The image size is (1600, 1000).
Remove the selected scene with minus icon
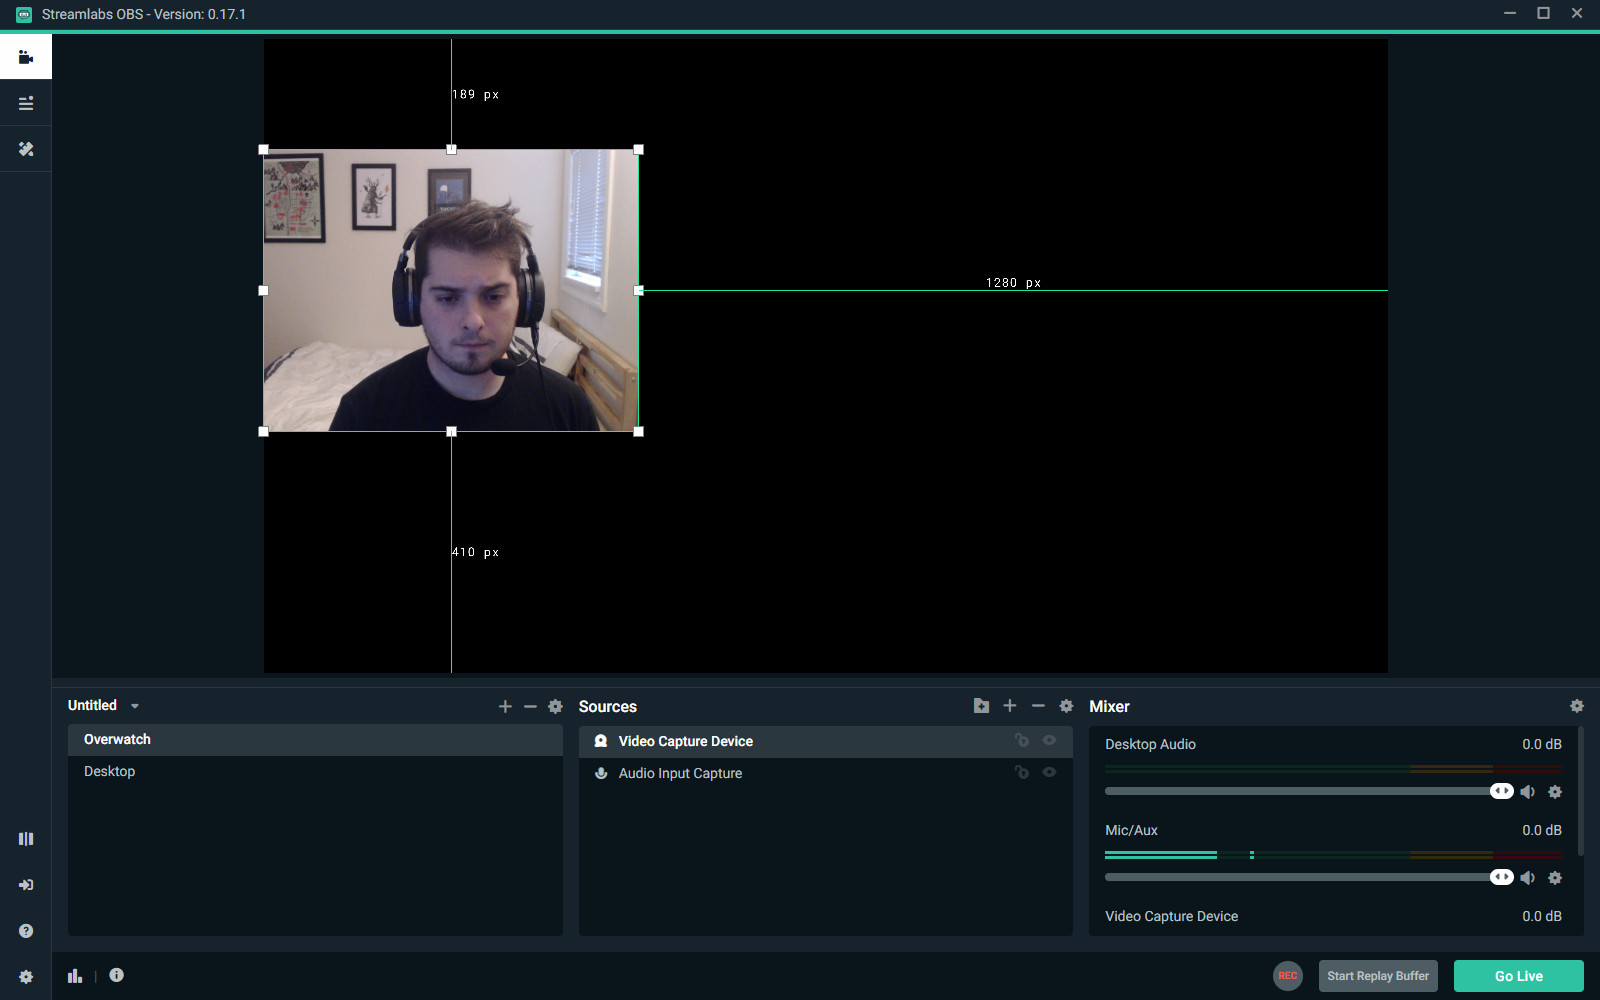(530, 706)
